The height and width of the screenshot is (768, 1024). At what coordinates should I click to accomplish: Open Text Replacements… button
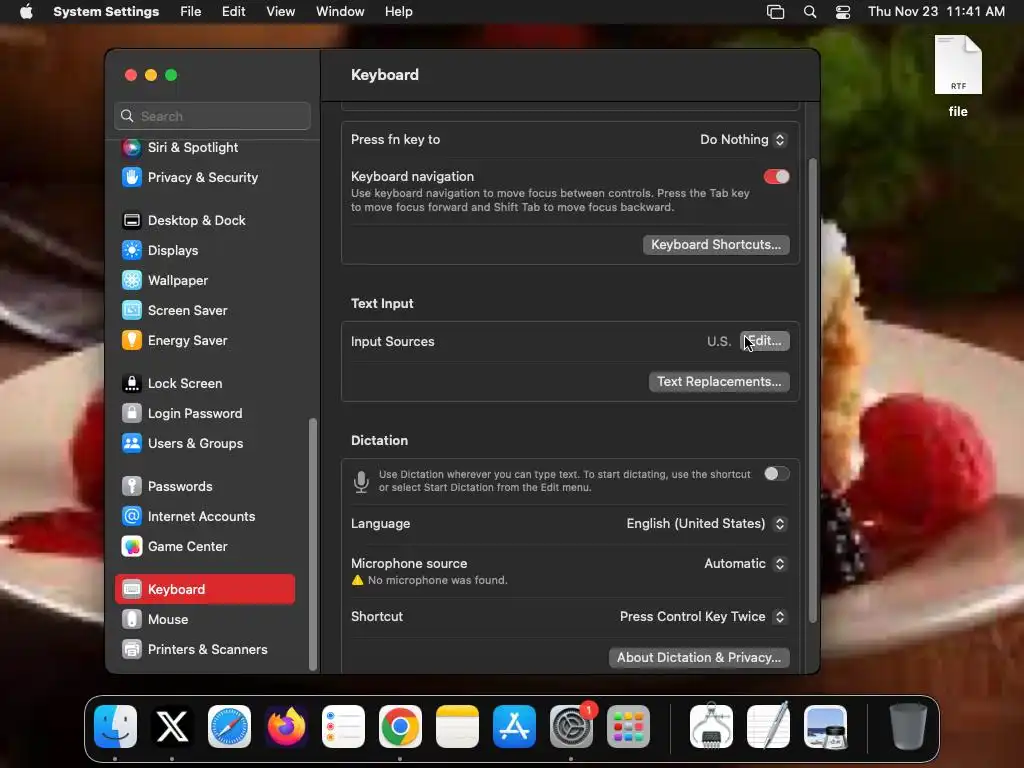click(719, 382)
